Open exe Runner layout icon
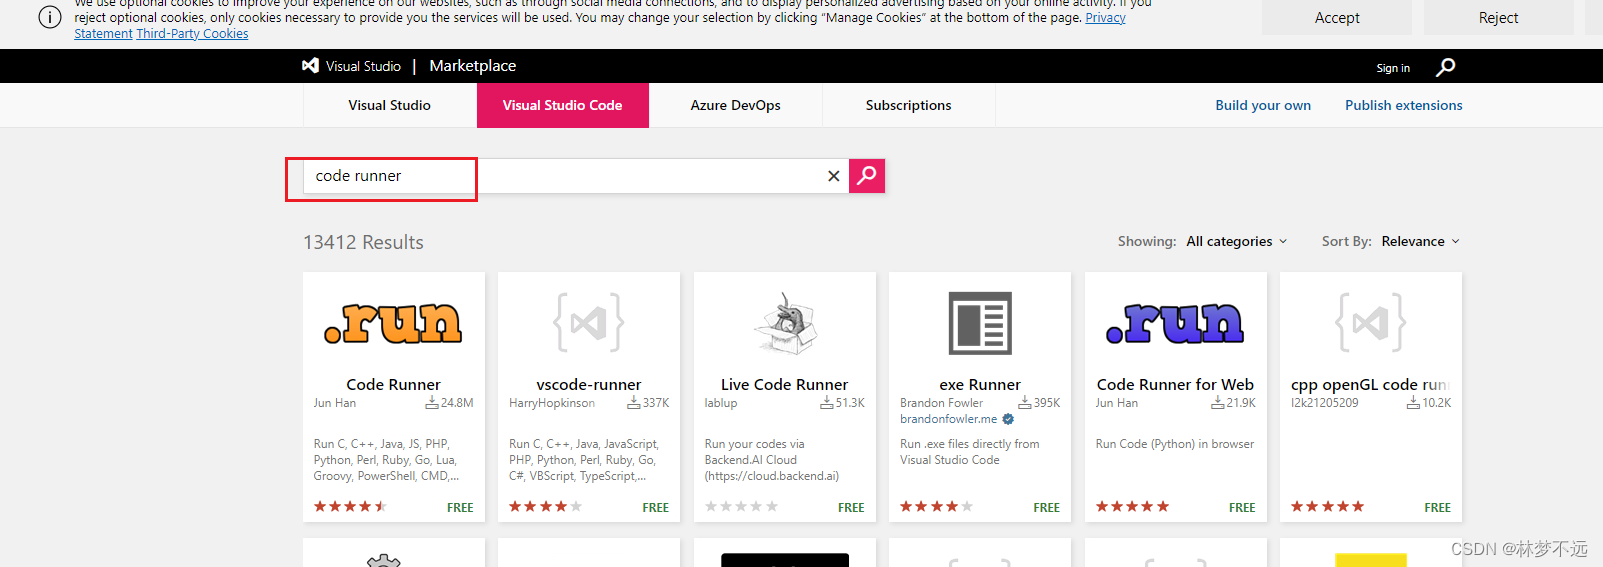 click(x=980, y=323)
